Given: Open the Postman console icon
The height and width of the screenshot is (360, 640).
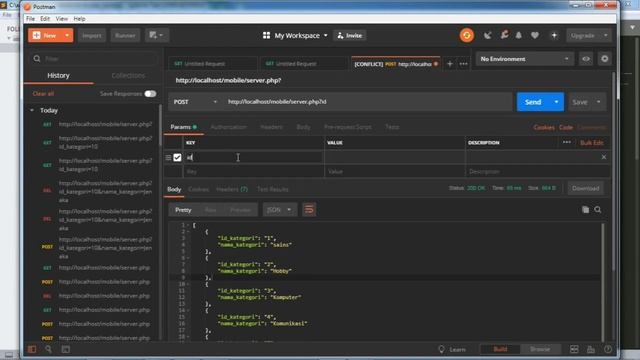Looking at the screenshot, I should 66,349.
